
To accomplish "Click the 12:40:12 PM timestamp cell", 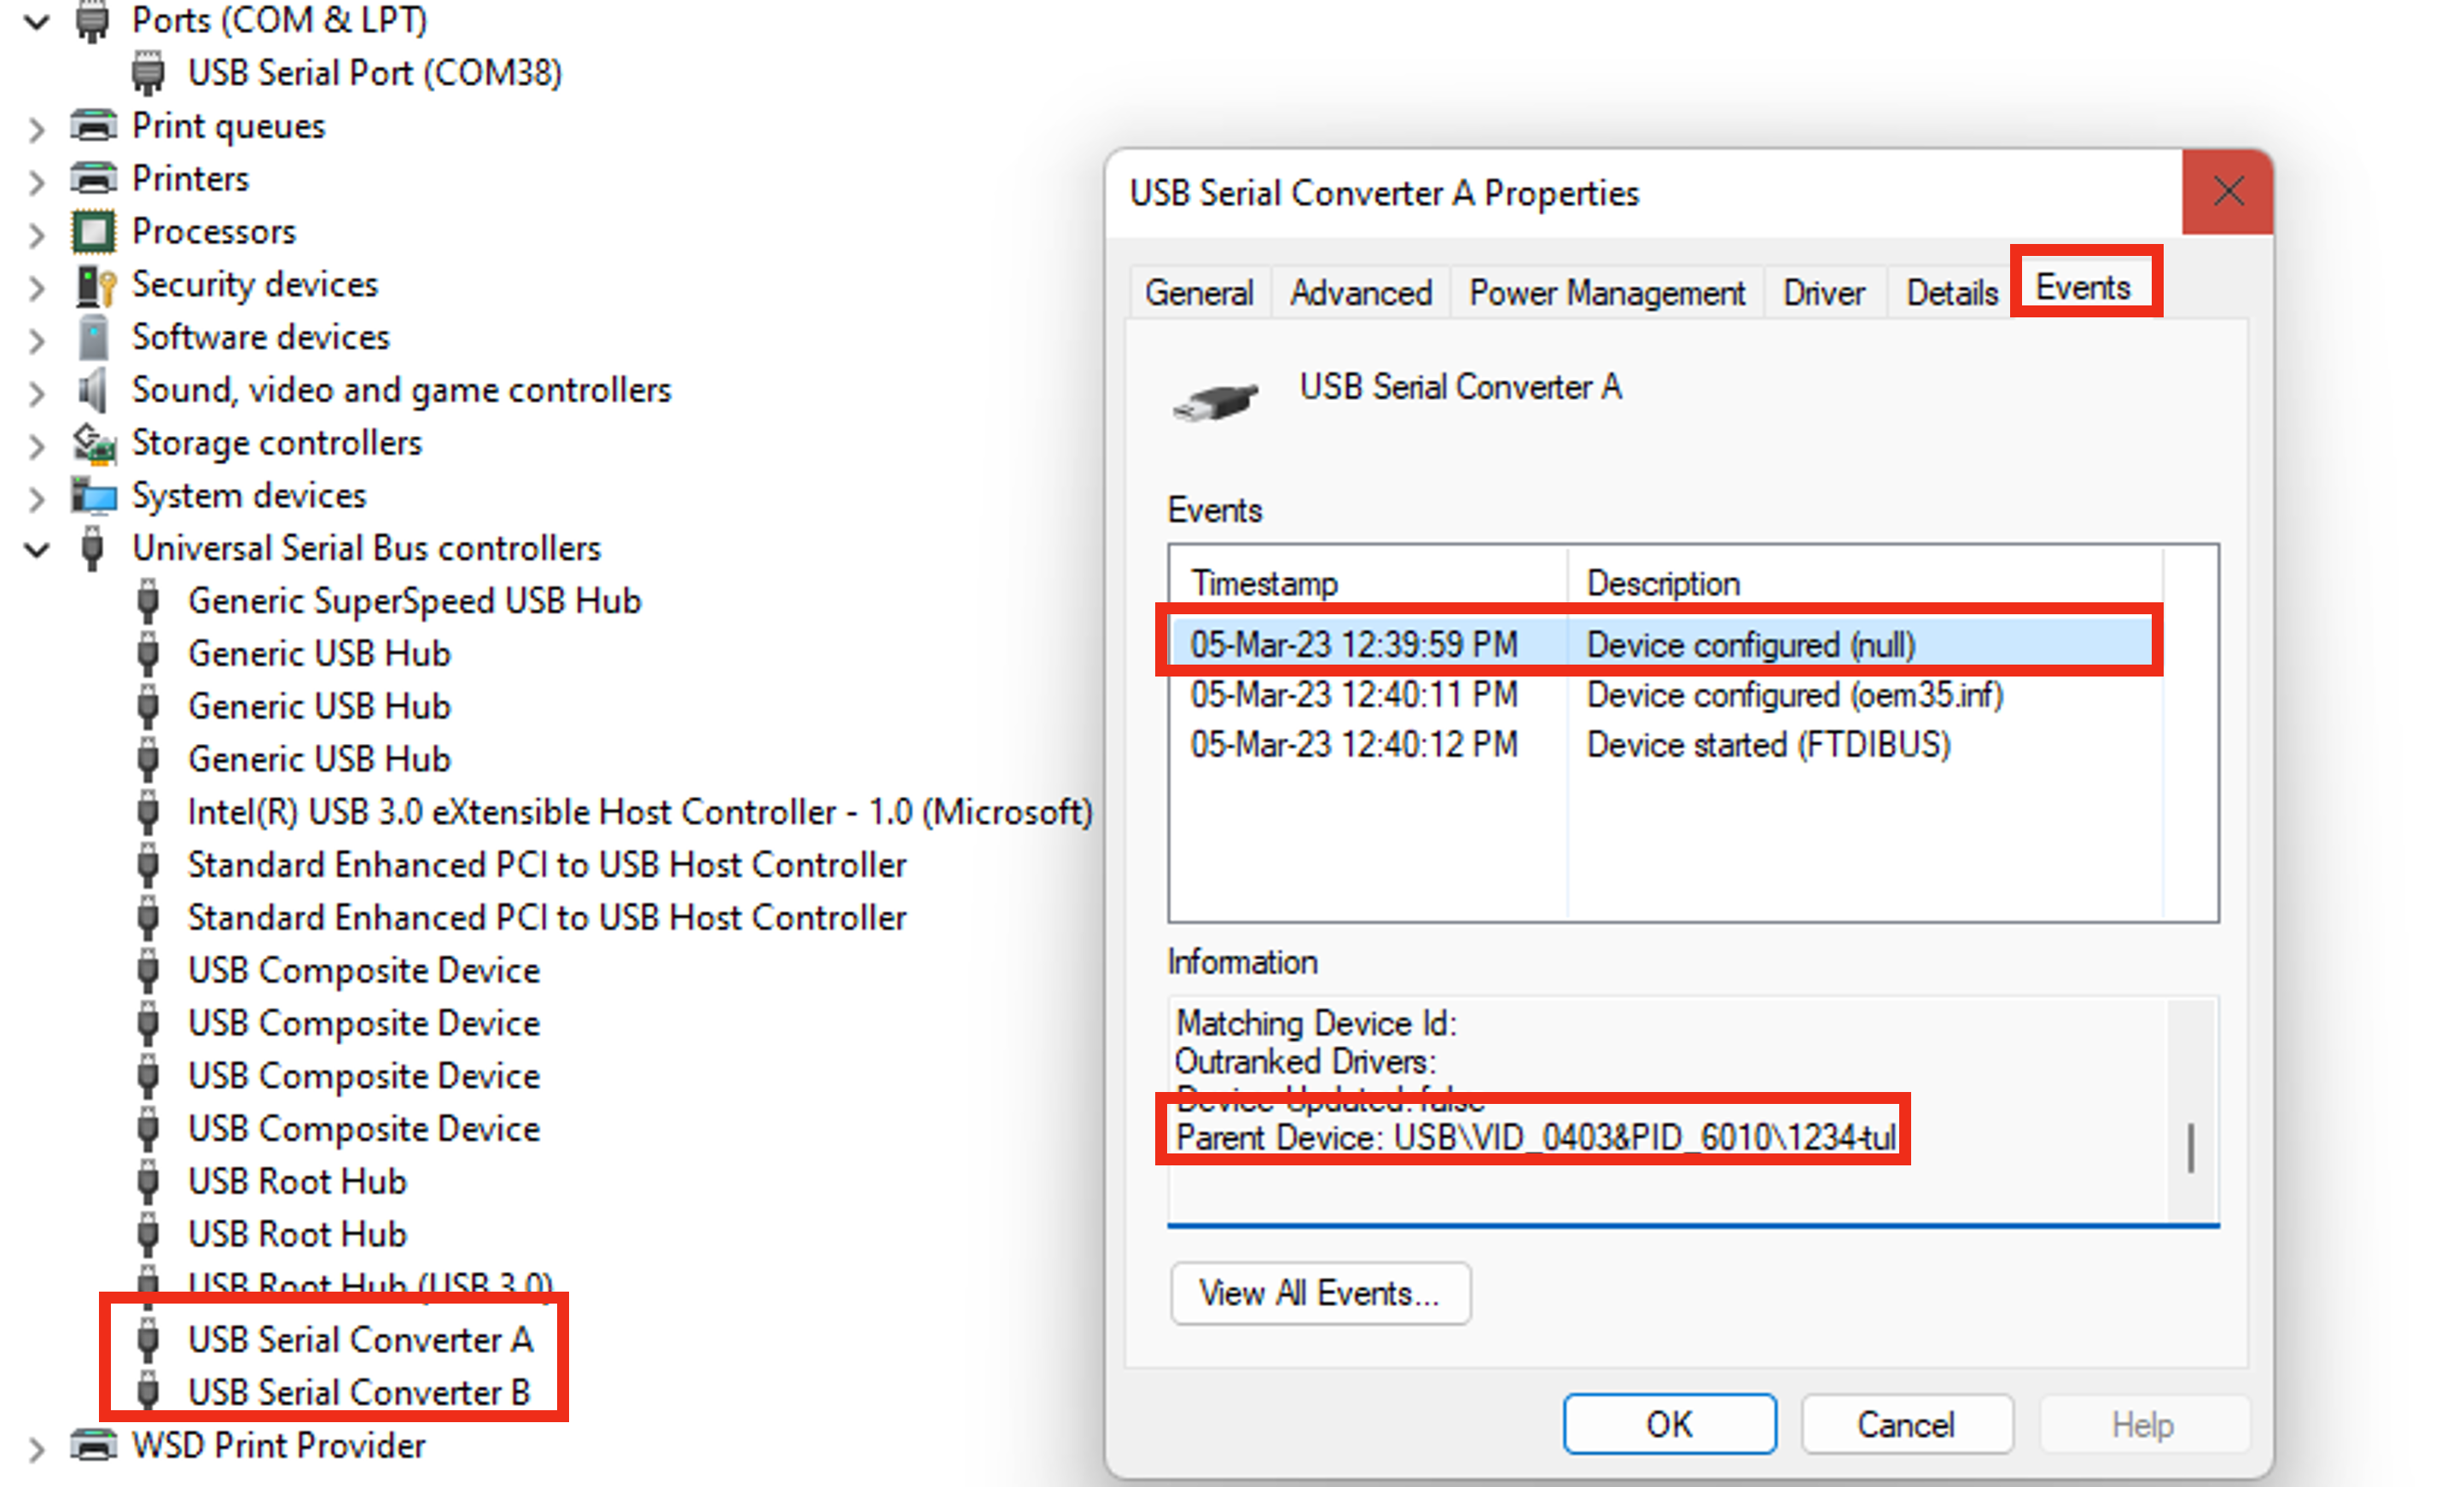I will pyautogui.click(x=1354, y=745).
